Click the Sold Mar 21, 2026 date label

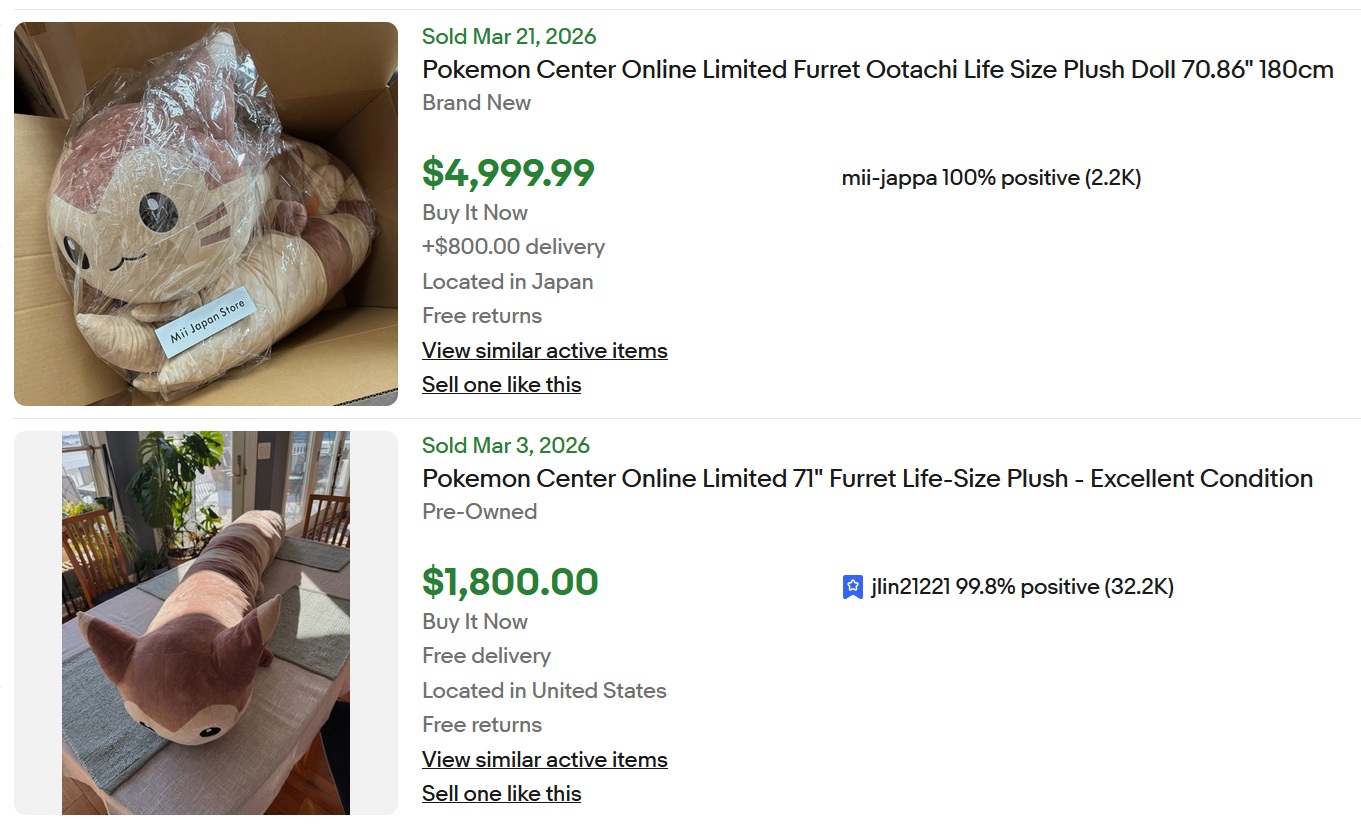508,37
